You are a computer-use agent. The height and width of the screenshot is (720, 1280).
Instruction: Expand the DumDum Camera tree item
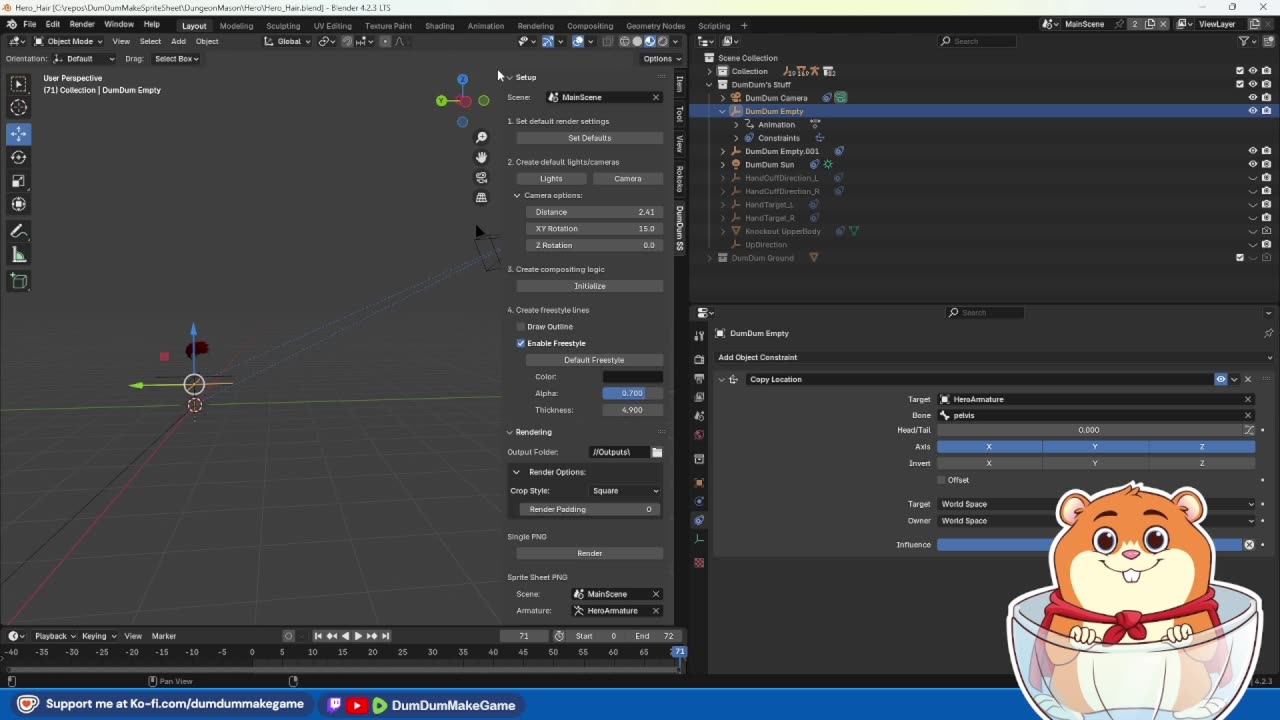coord(723,98)
